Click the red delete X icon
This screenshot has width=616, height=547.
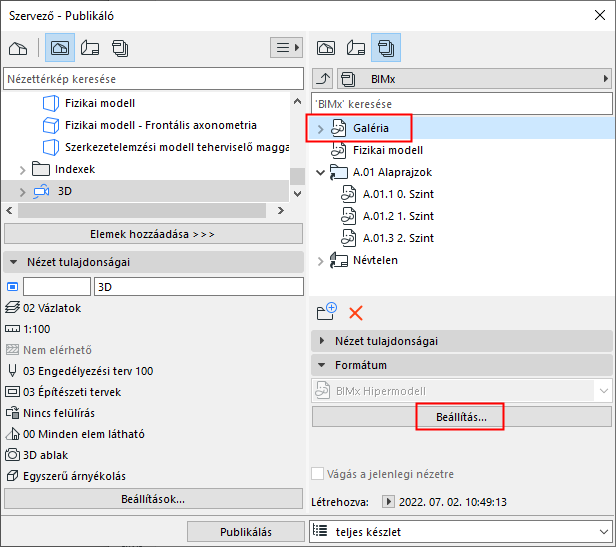pos(356,313)
